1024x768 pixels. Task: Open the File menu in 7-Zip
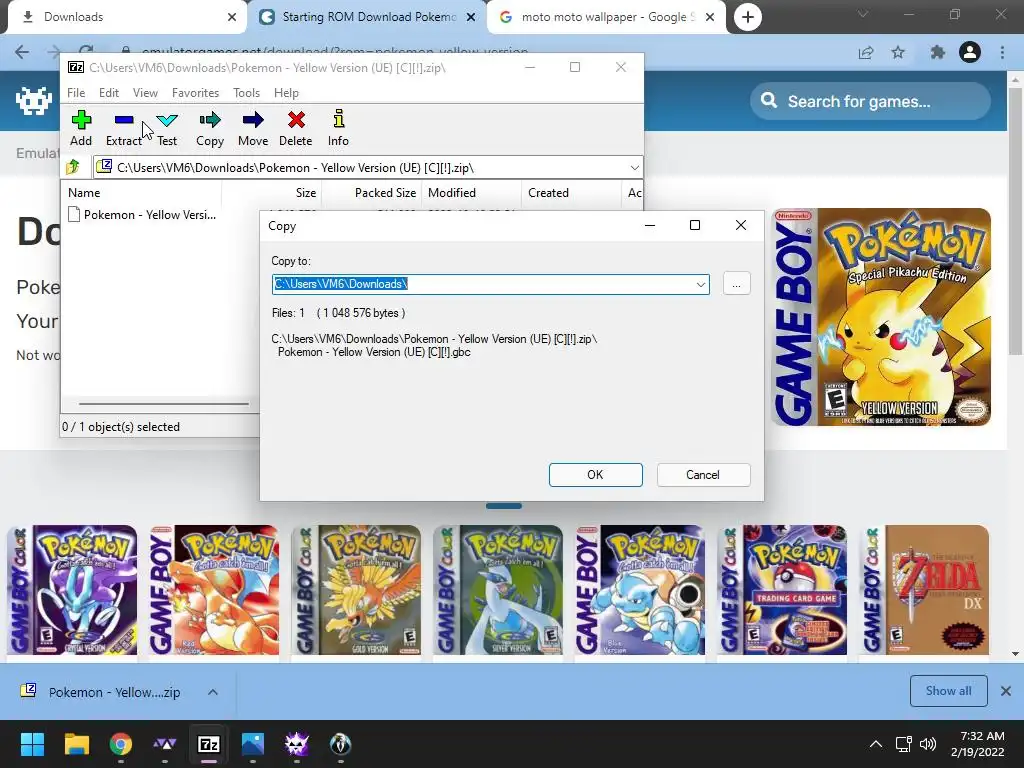tap(76, 93)
